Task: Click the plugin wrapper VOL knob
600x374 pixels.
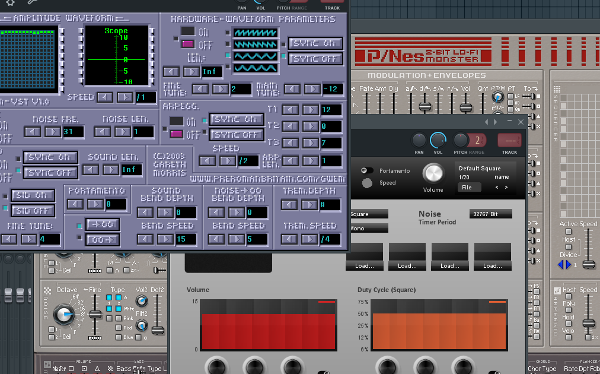Action: coord(438,140)
